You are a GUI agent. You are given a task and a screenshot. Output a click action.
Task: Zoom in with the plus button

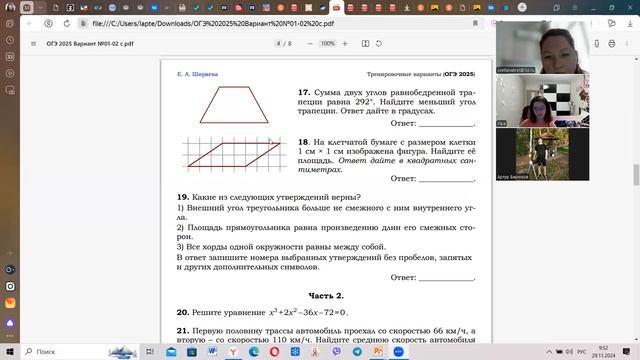point(345,44)
